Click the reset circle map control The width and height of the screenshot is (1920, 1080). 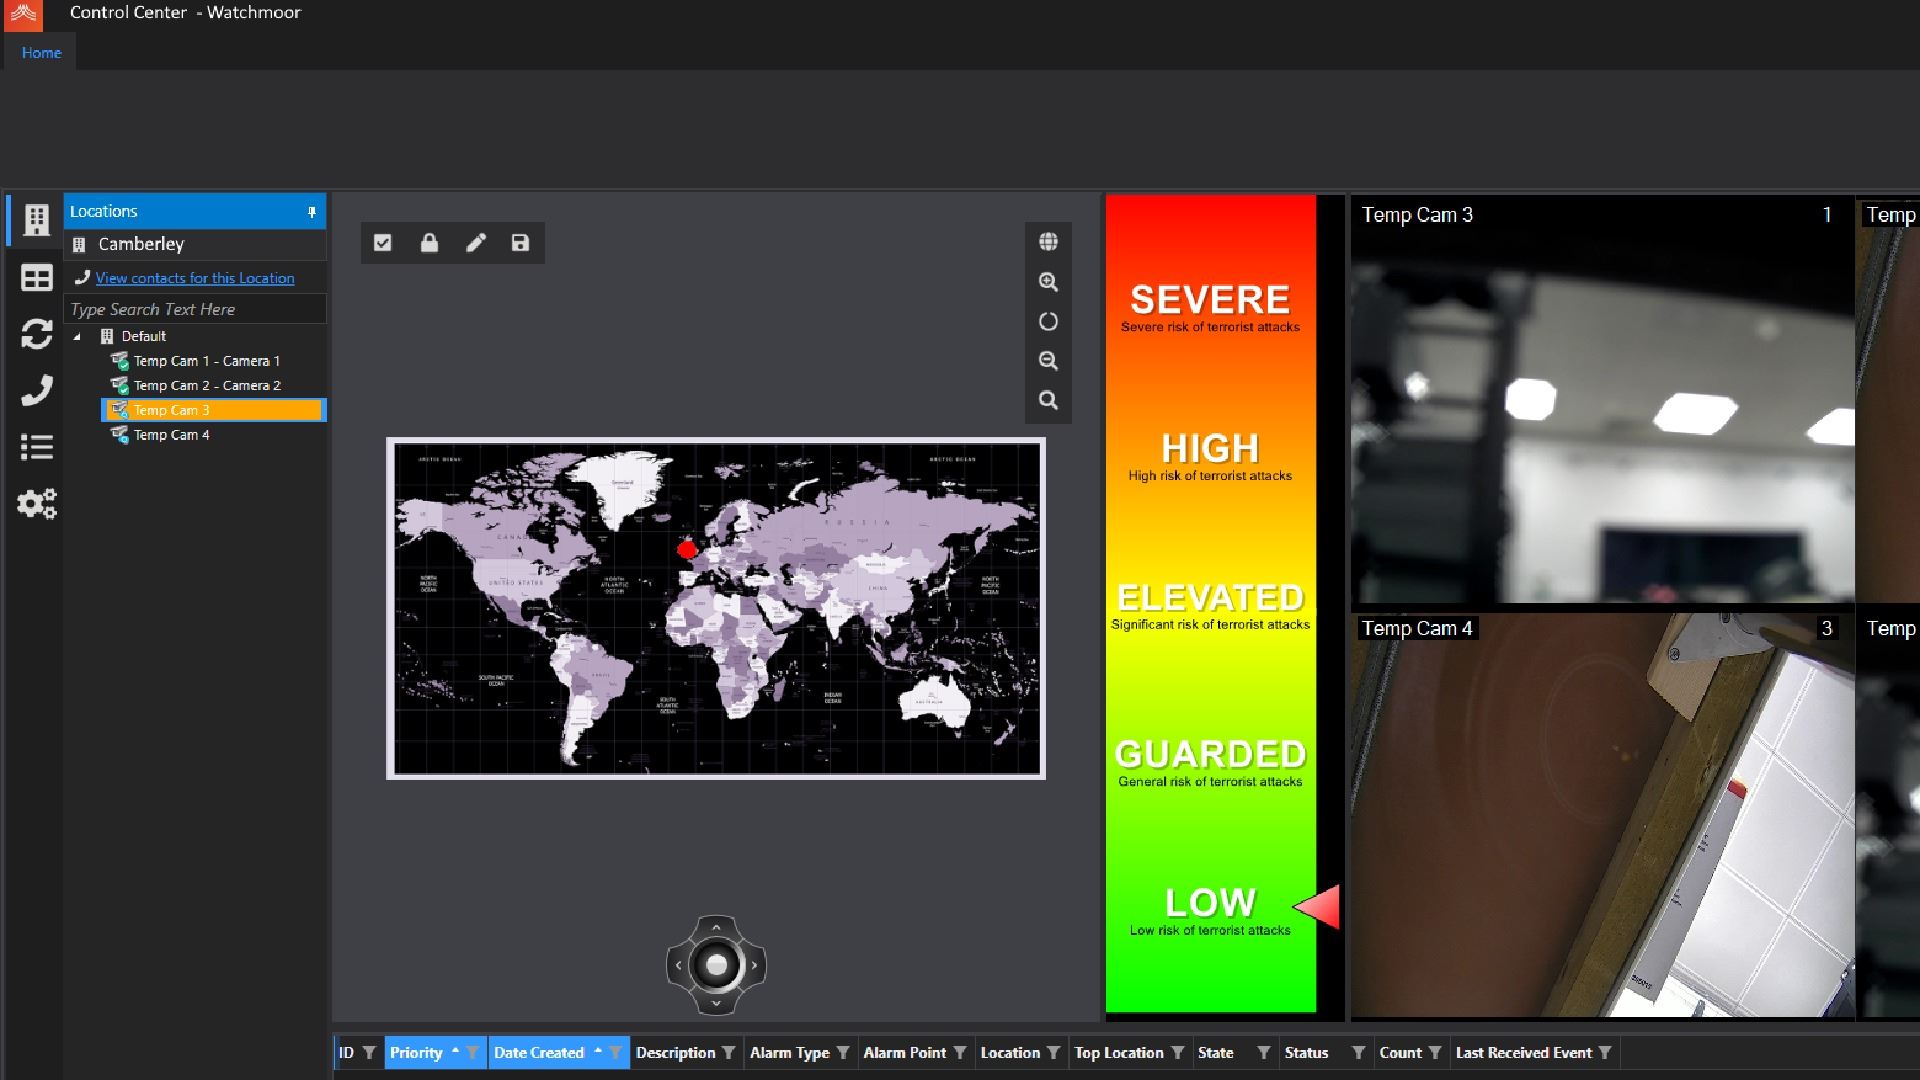click(x=1048, y=322)
